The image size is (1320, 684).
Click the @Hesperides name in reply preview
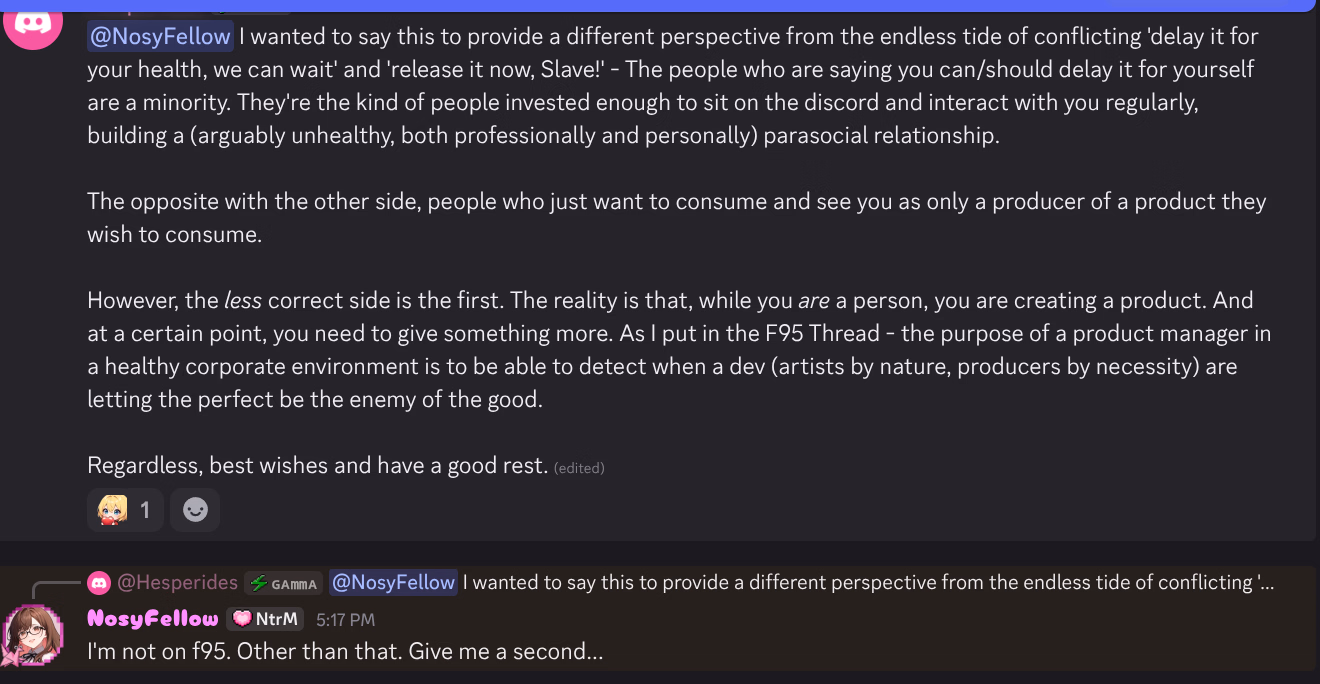coord(177,582)
